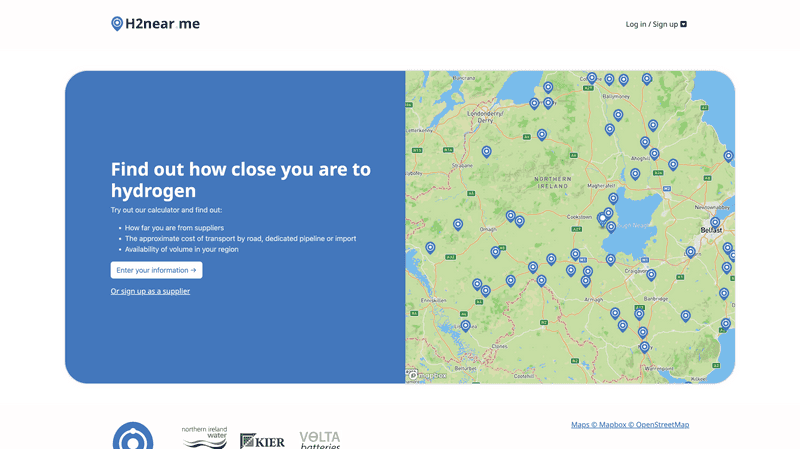Select the white highlighted pin beside Lough Neagh
The image size is (800, 449).
[603, 219]
